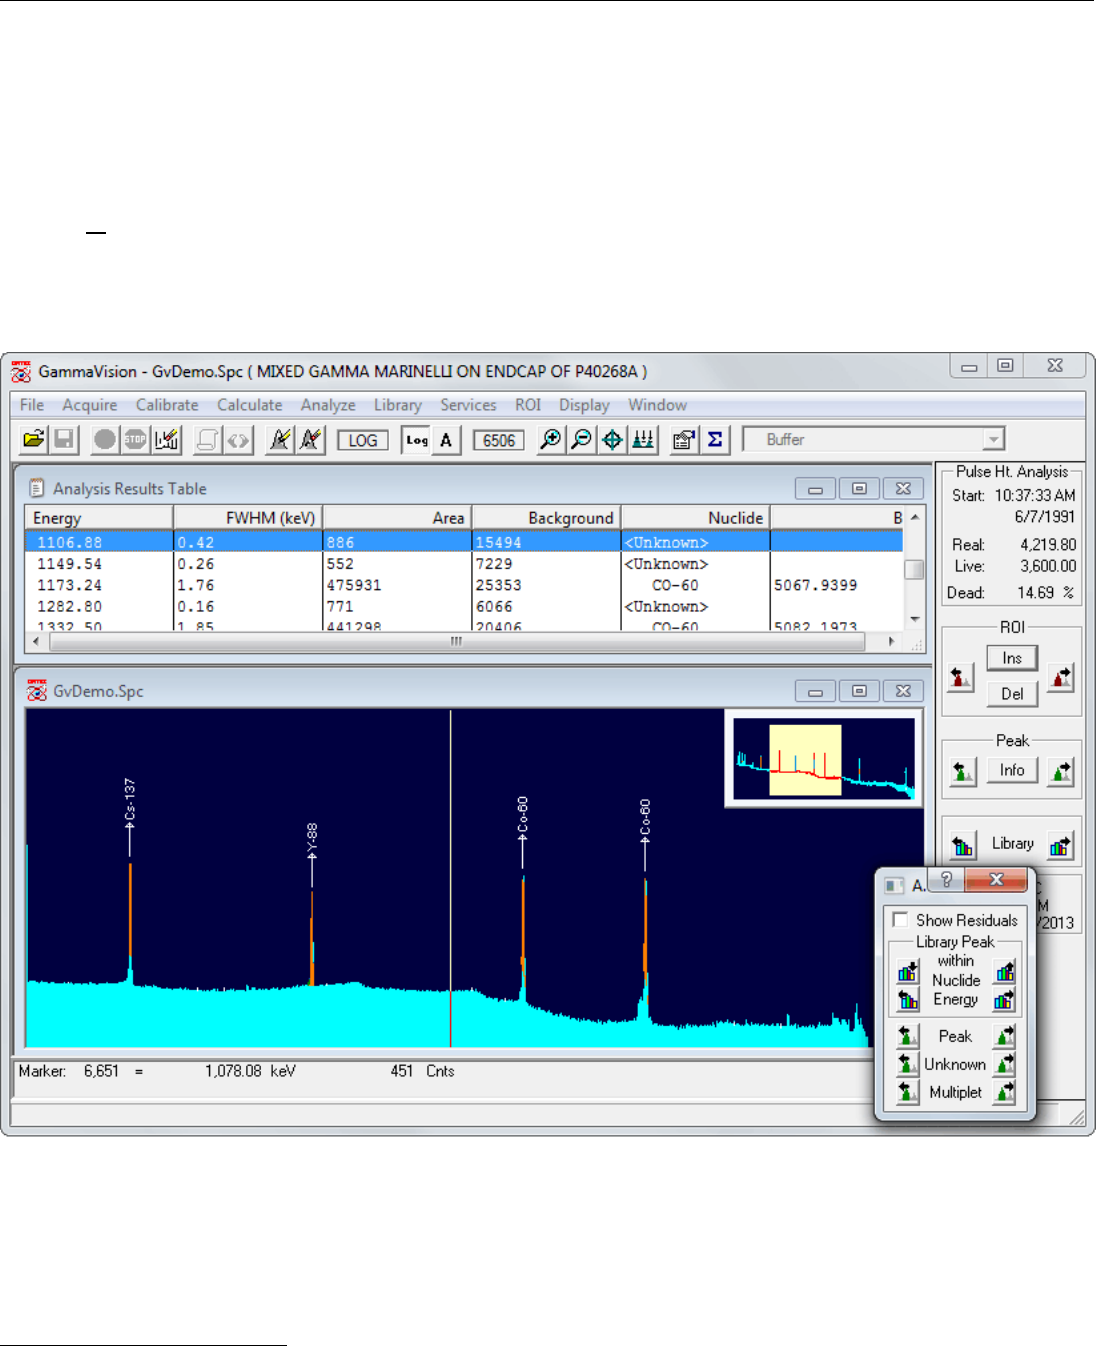Click the FWHM (keV) column header
The width and height of the screenshot is (1096, 1346).
point(248,518)
